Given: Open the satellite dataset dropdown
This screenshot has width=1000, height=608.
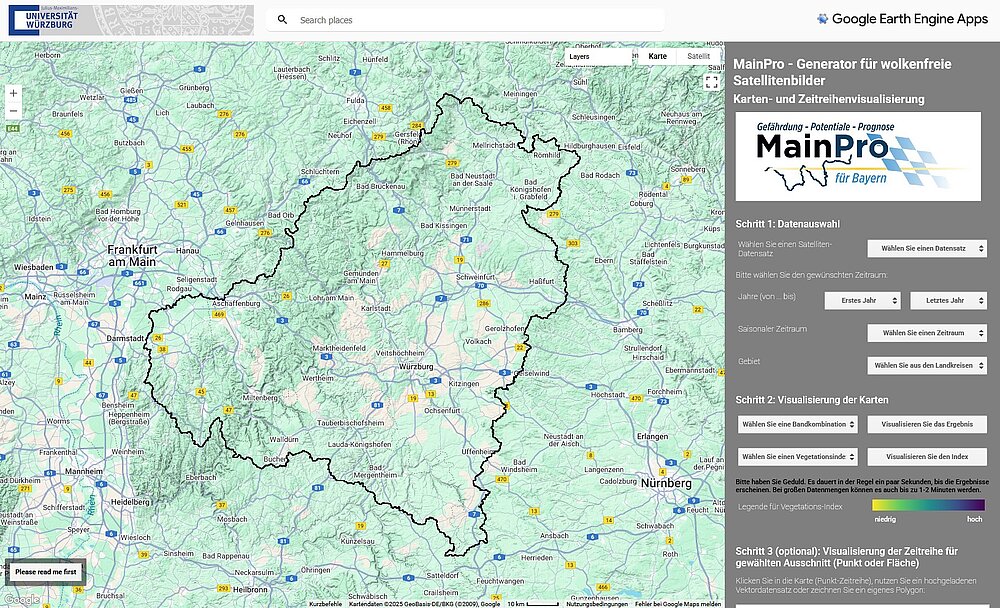Looking at the screenshot, I should 927,249.
